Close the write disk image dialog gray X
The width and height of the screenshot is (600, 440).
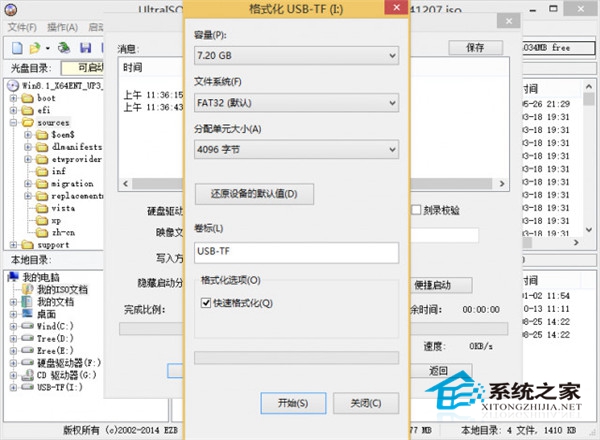509,21
